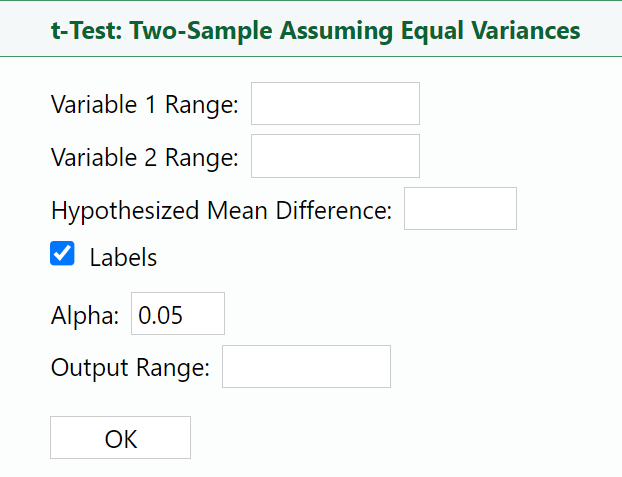The width and height of the screenshot is (622, 477).
Task: Toggle the blue checked box for Labels
Action: 63,255
